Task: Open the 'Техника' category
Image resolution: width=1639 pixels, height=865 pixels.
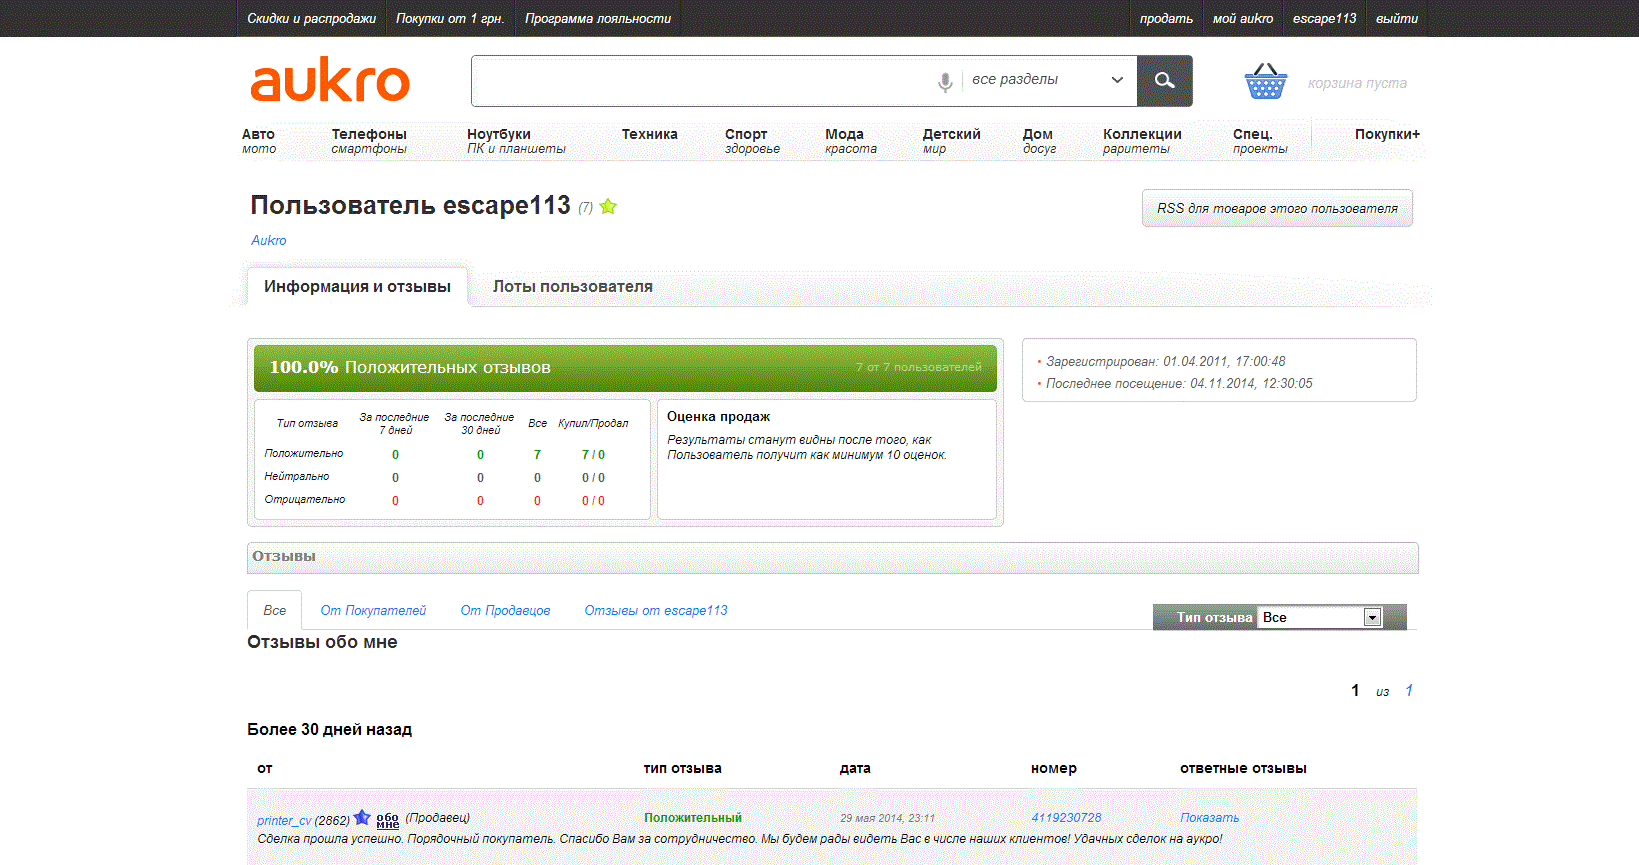Action: 650,134
